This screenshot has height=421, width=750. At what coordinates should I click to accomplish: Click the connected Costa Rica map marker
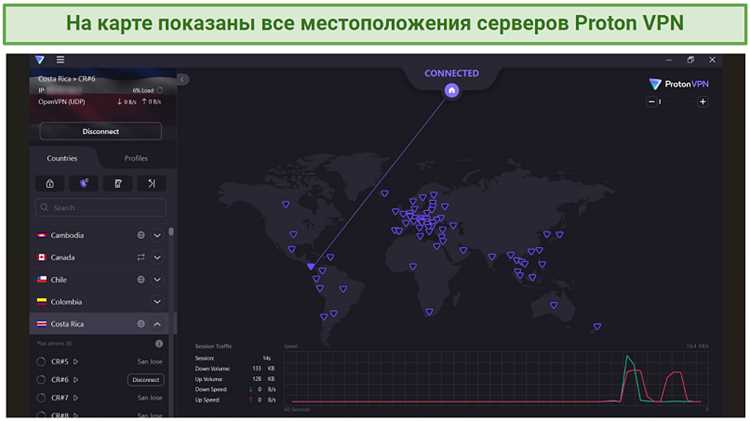(x=311, y=266)
